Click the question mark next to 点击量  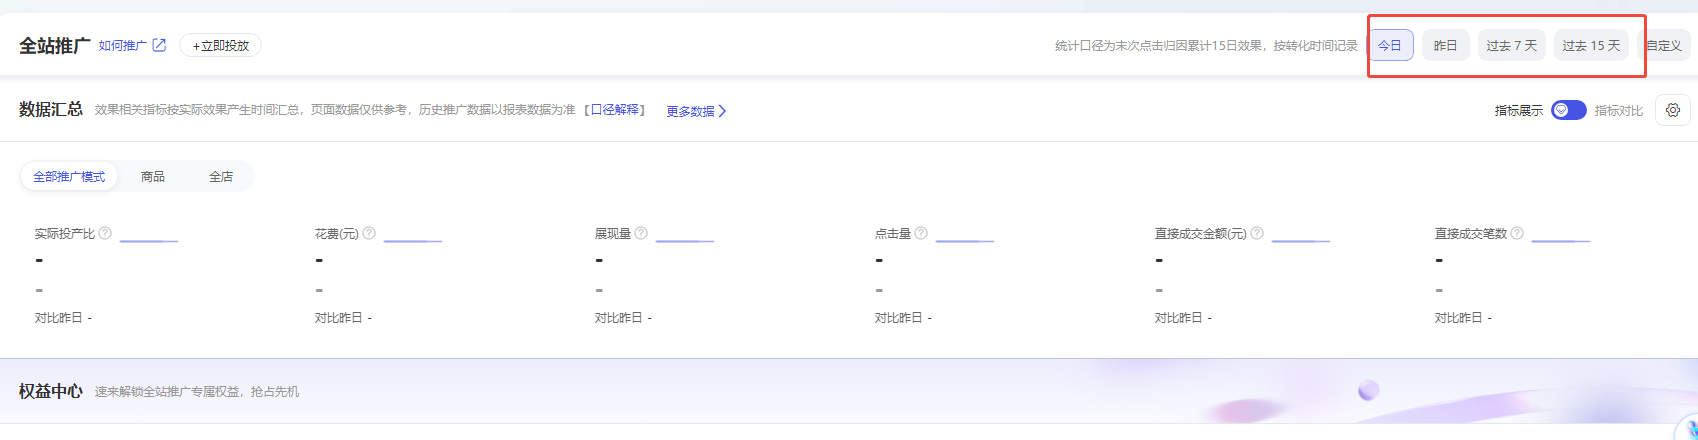(921, 233)
